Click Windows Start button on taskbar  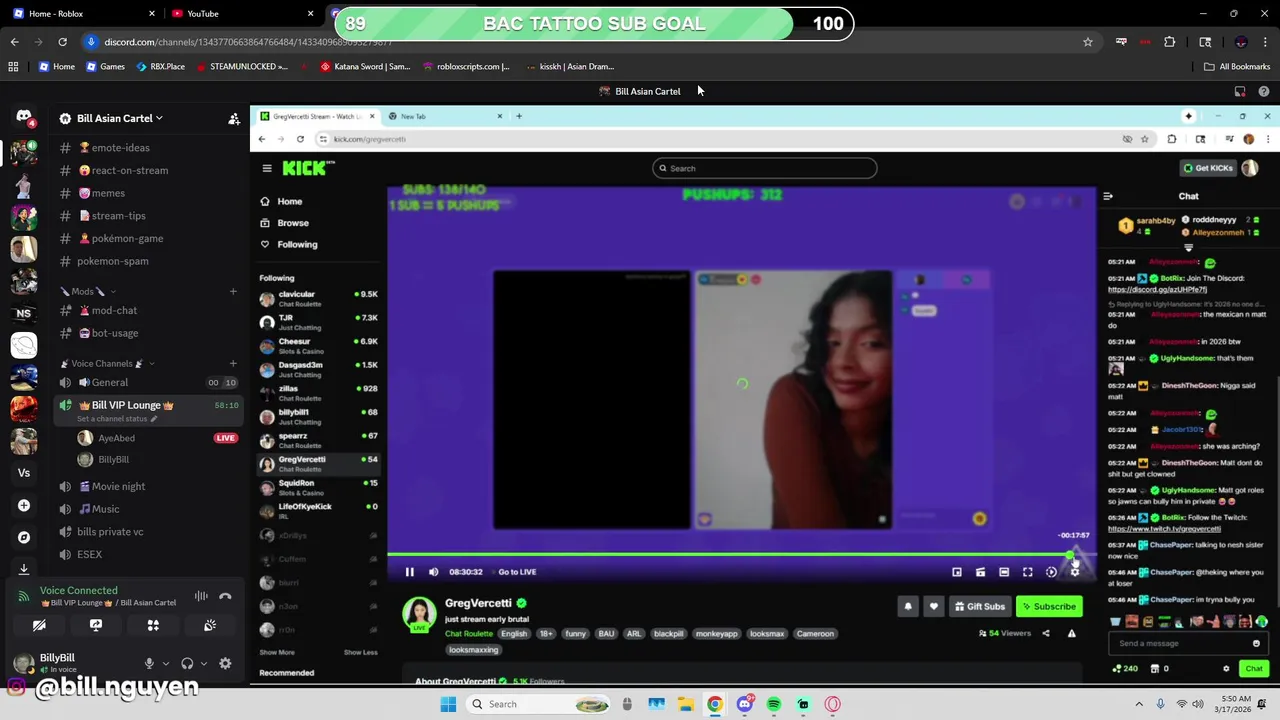pyautogui.click(x=448, y=704)
